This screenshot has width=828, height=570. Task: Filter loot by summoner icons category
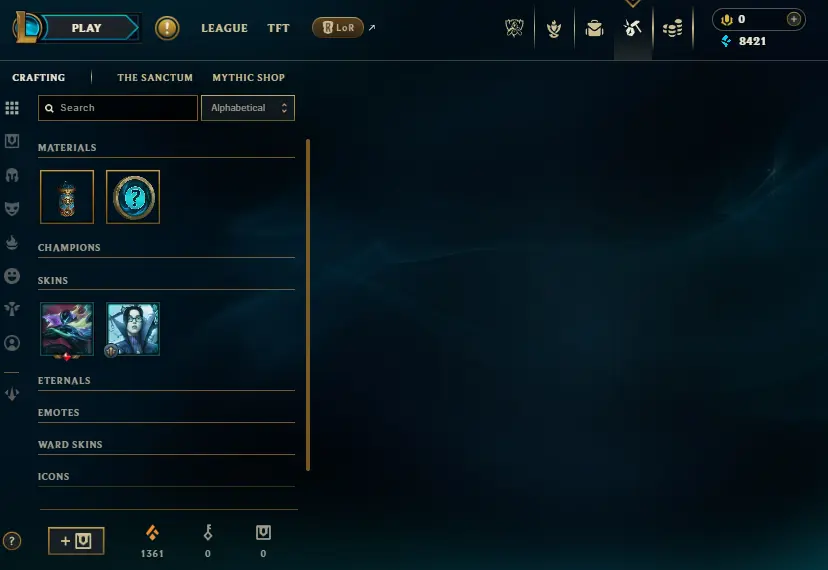tap(12, 343)
